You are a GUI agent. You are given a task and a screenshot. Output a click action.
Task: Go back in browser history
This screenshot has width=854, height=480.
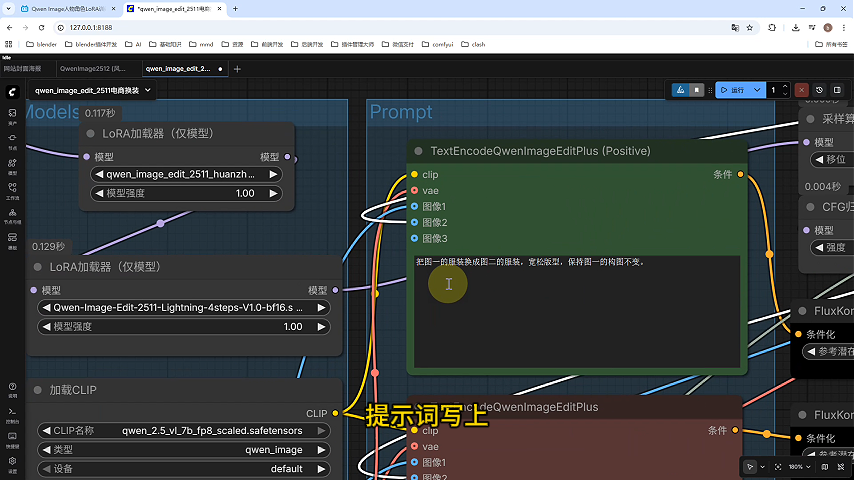click(x=9, y=27)
